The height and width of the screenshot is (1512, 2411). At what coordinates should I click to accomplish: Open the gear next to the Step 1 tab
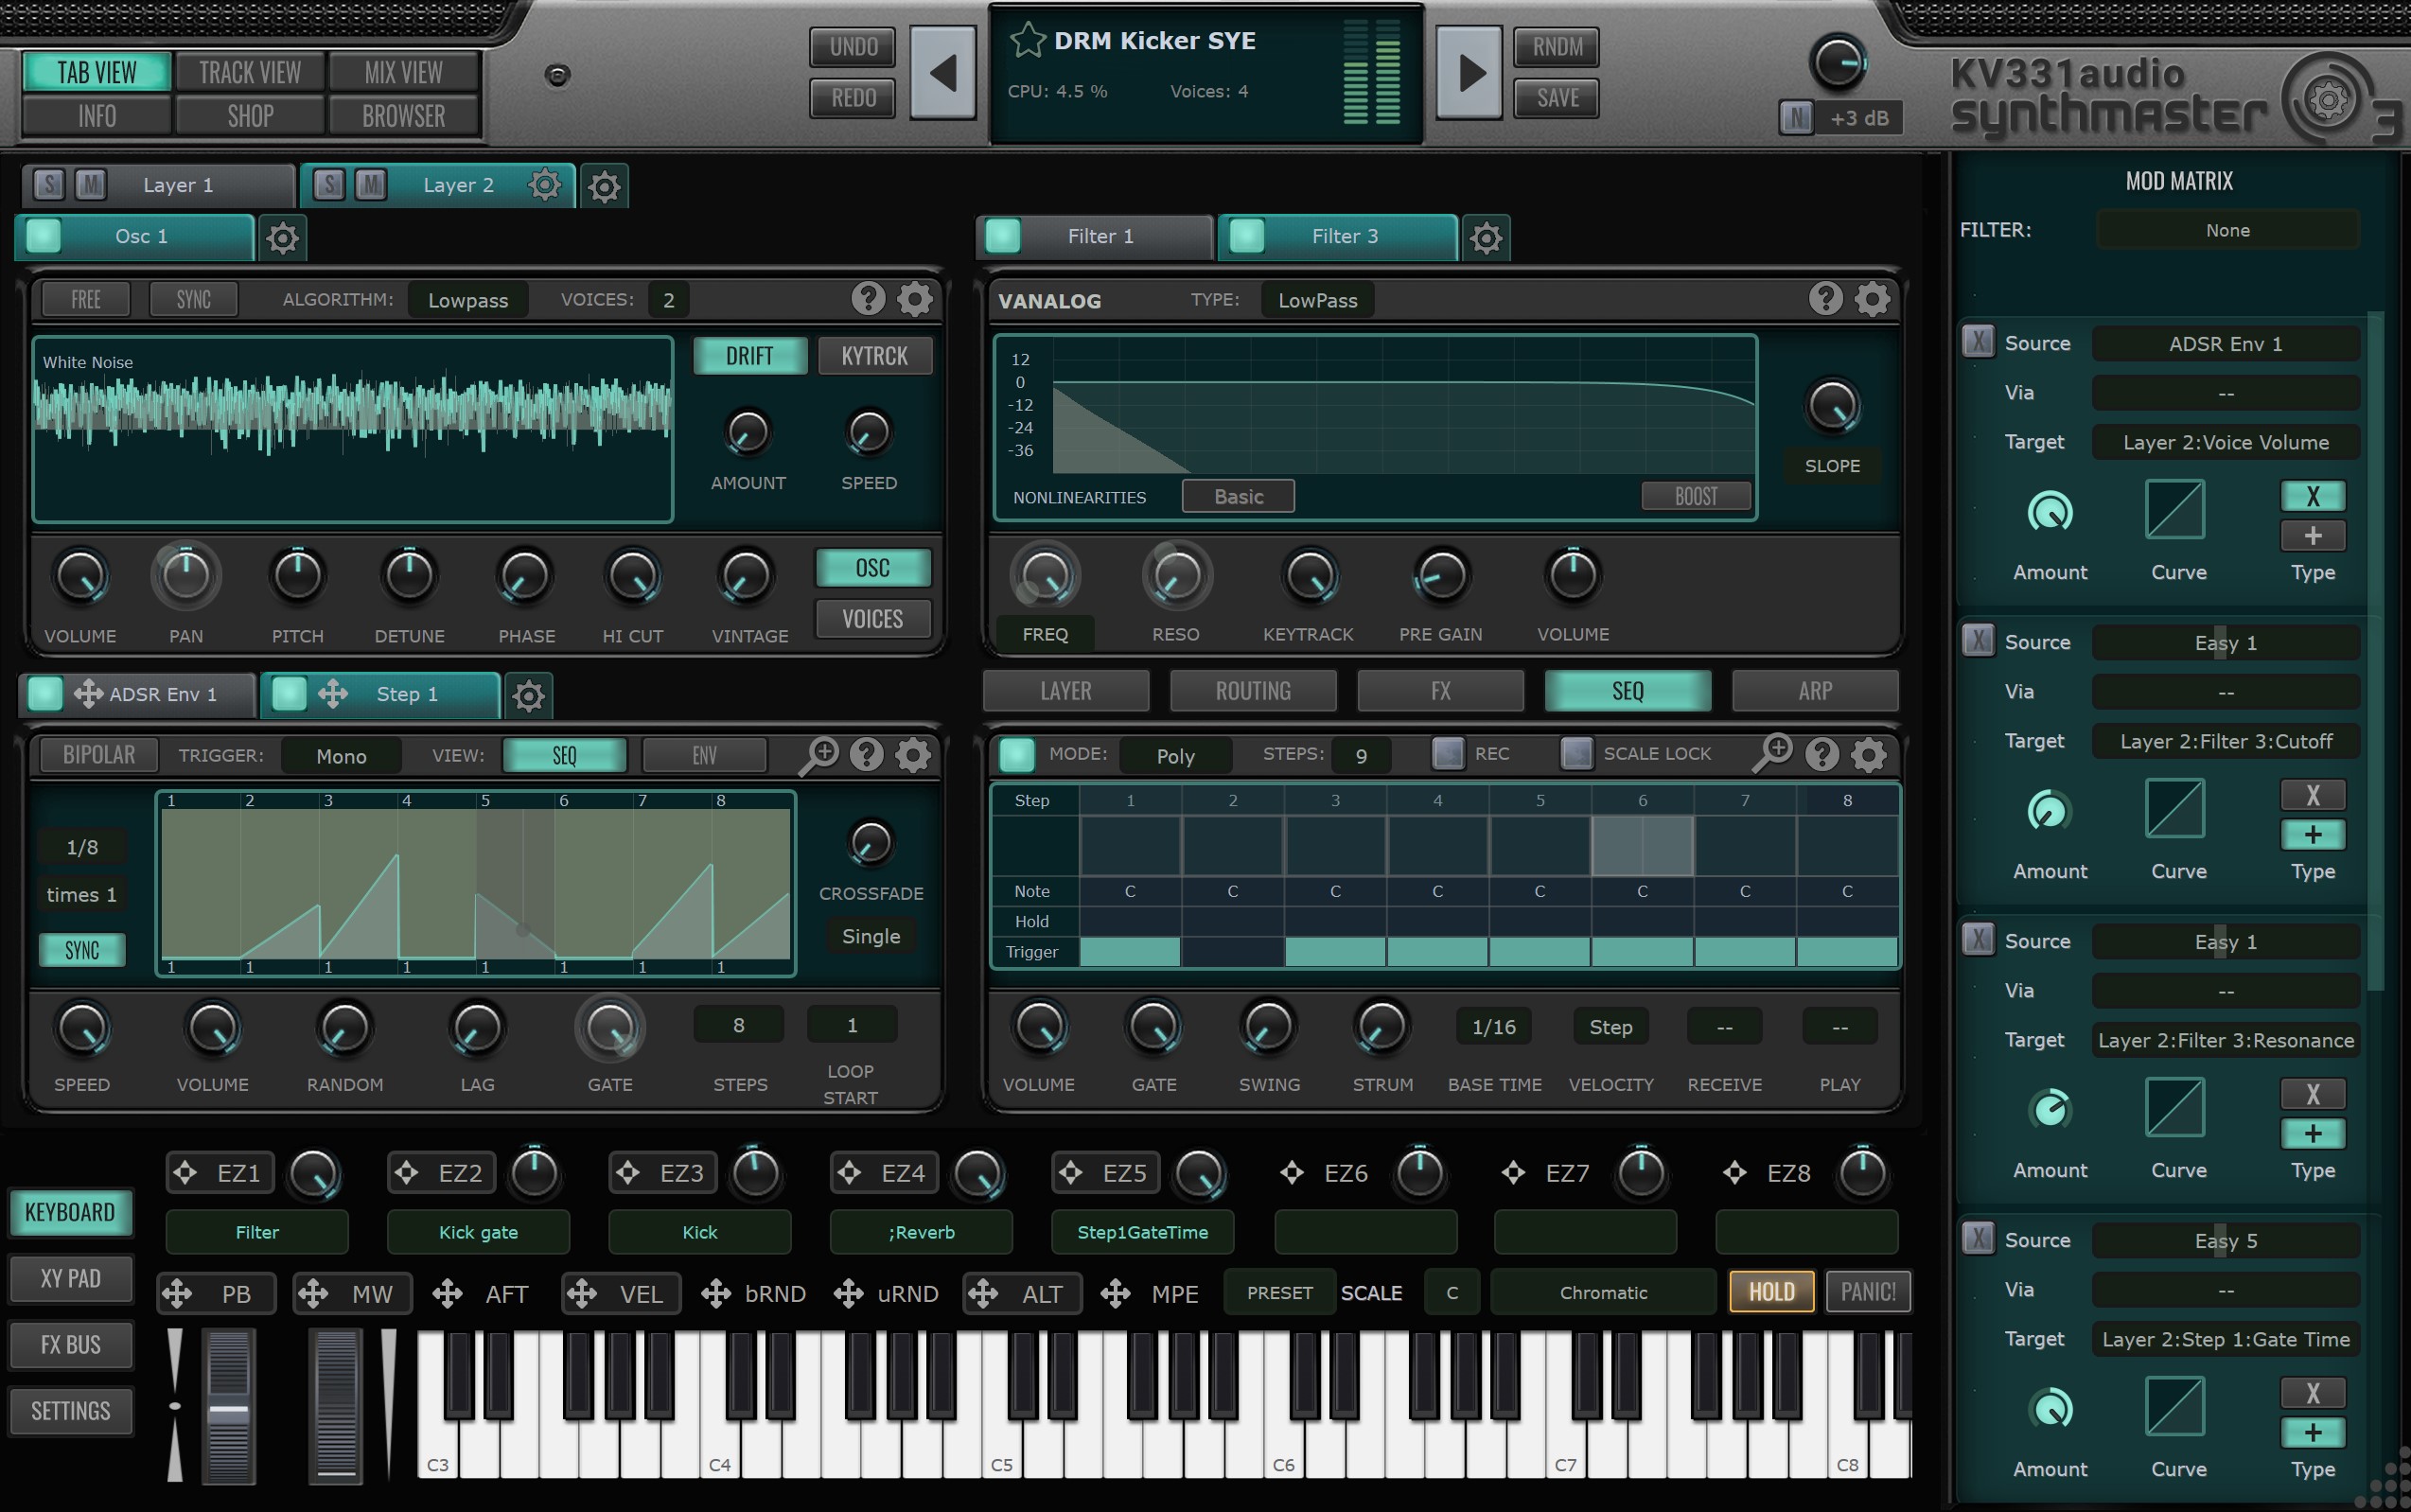[528, 695]
